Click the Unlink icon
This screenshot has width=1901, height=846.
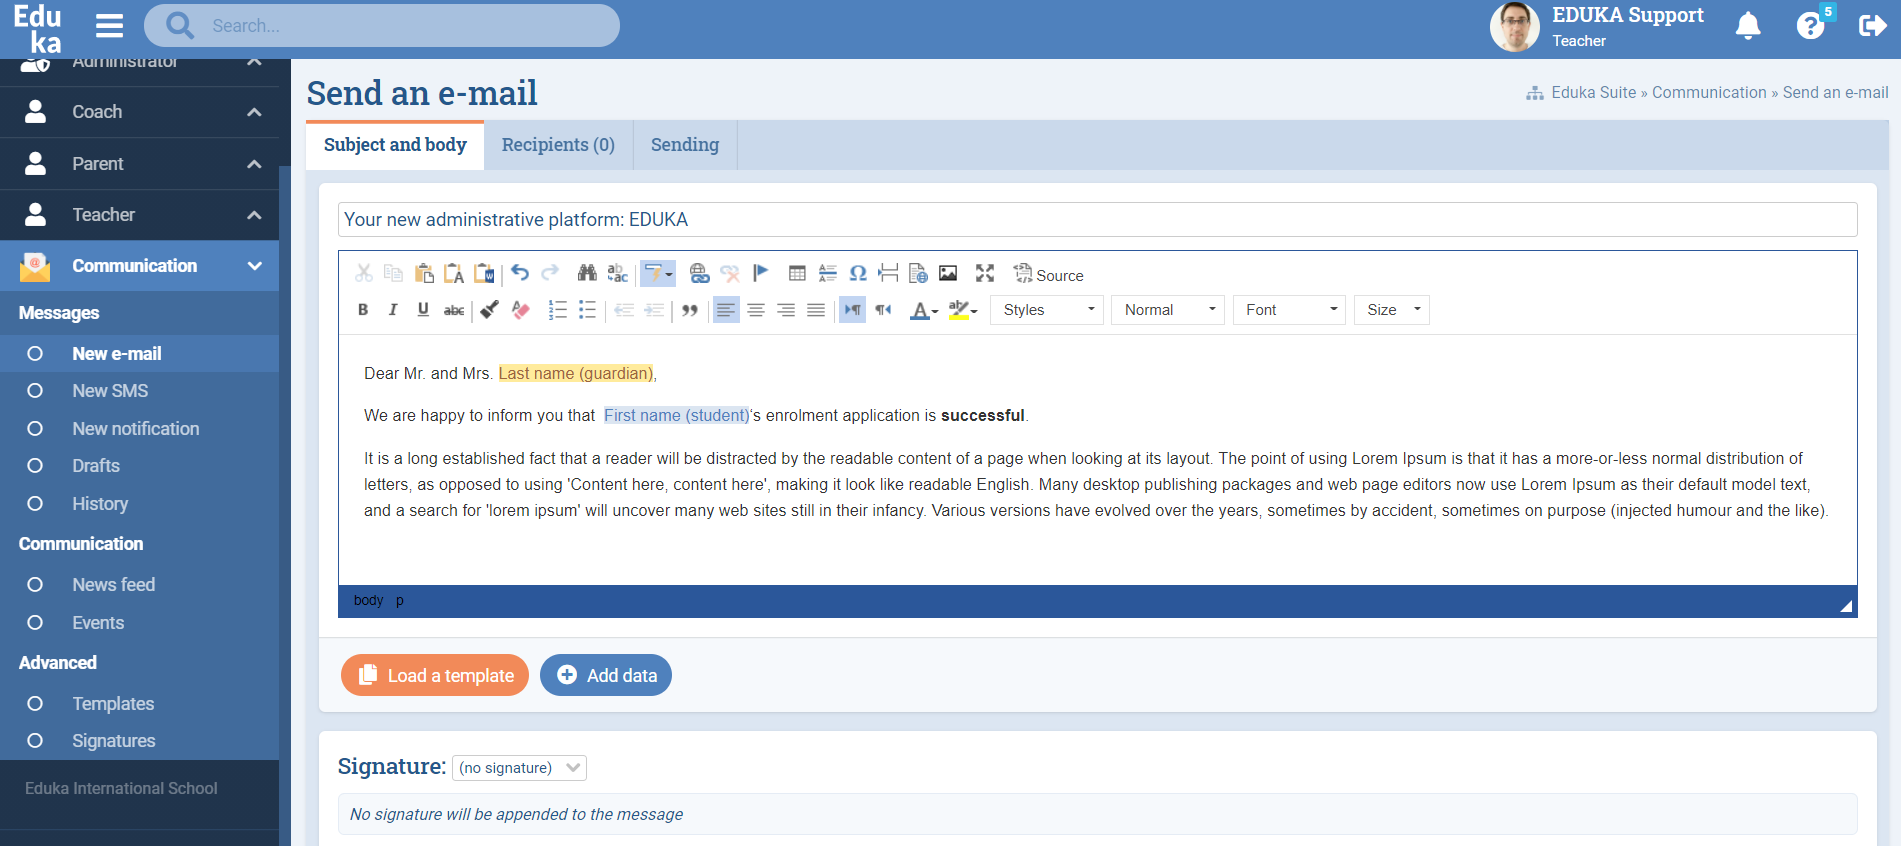coord(730,273)
